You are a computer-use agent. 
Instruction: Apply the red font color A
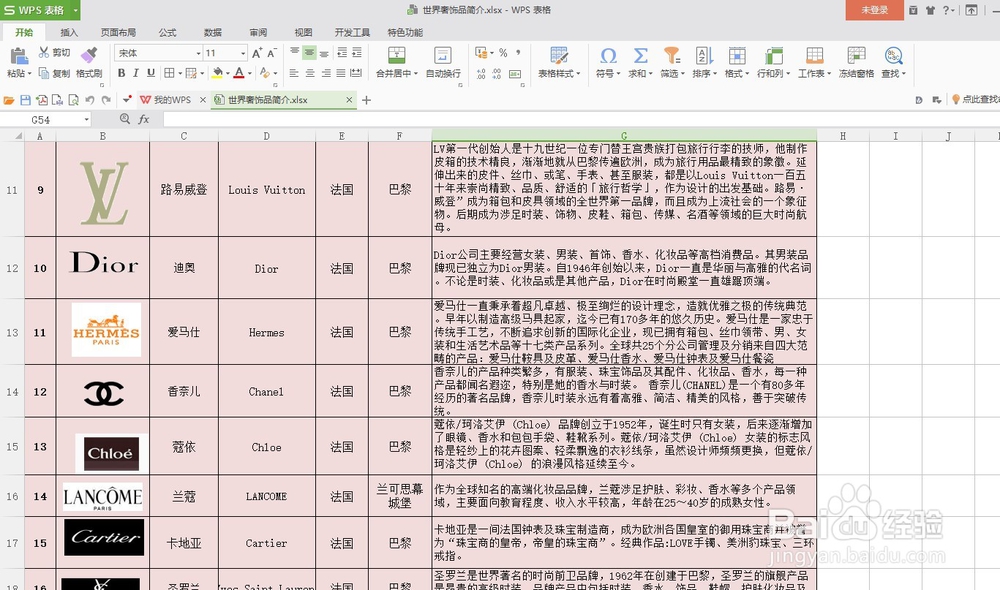tap(239, 73)
